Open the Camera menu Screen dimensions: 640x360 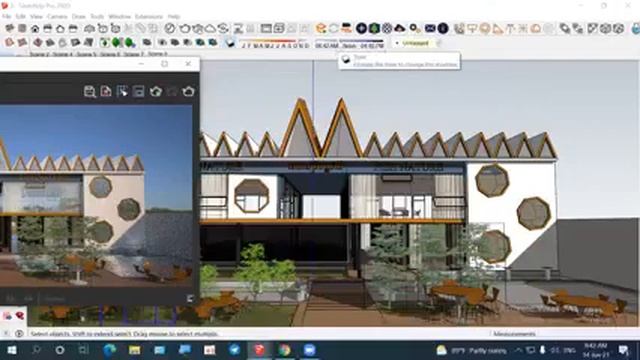(x=57, y=16)
